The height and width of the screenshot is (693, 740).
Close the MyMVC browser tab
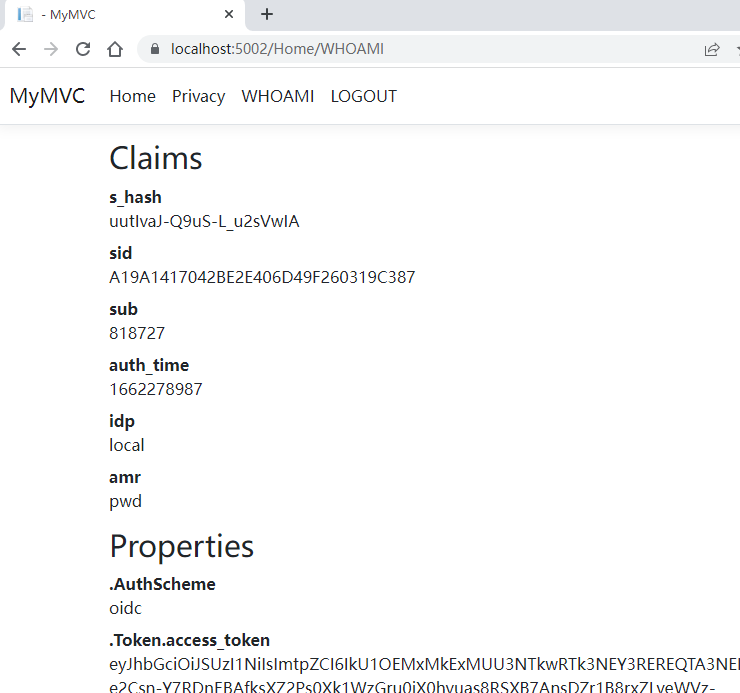[x=230, y=15]
